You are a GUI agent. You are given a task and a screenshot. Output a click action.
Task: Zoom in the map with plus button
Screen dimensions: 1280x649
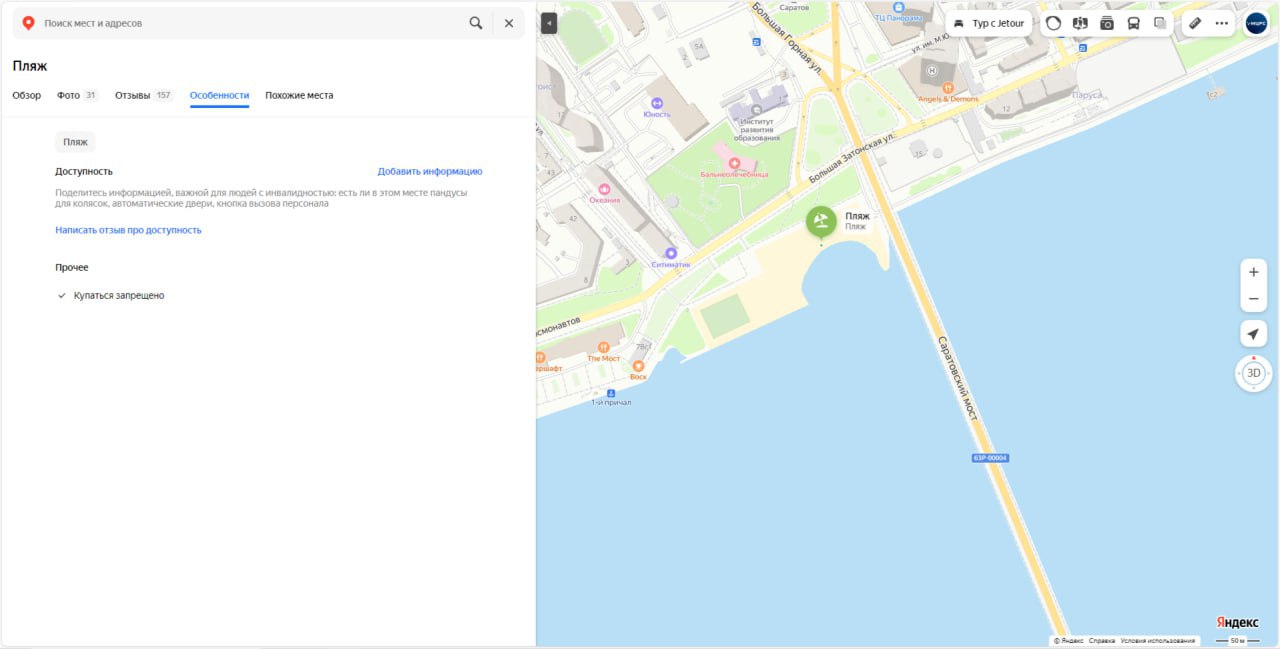pyautogui.click(x=1253, y=272)
